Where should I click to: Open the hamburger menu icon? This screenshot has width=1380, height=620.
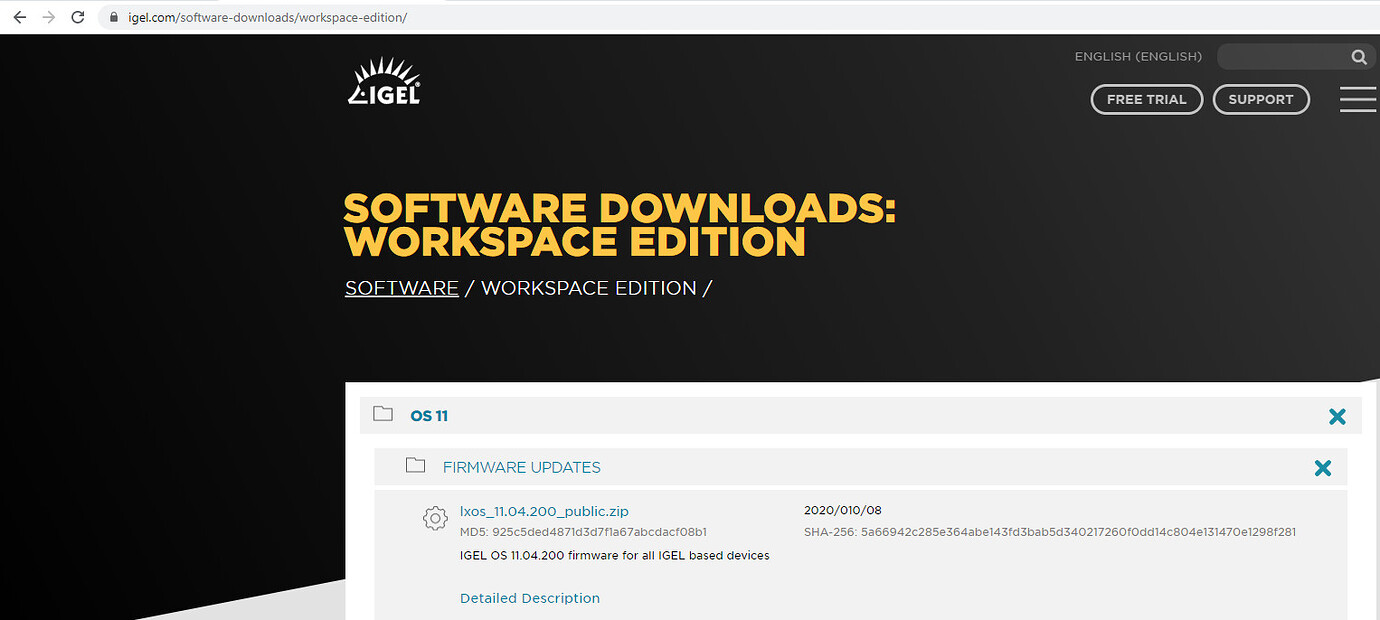1357,99
